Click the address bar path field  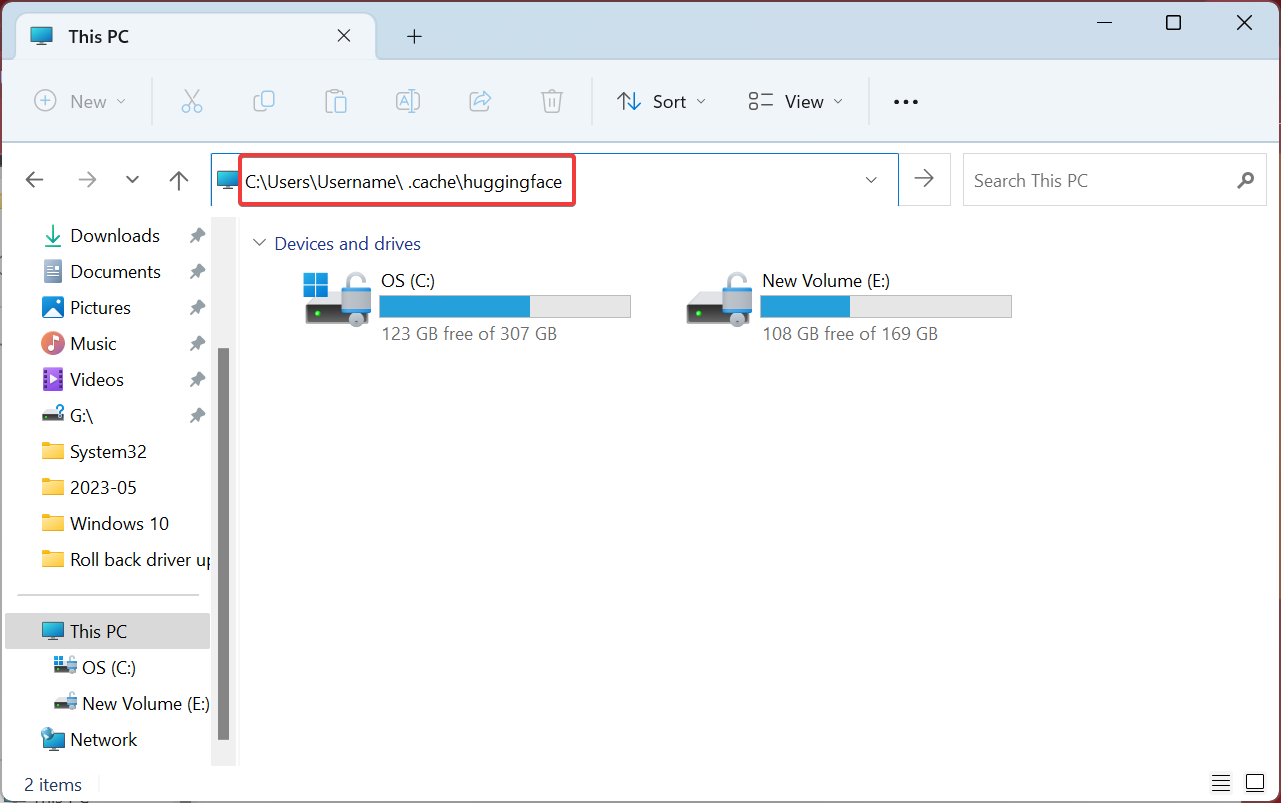point(557,180)
